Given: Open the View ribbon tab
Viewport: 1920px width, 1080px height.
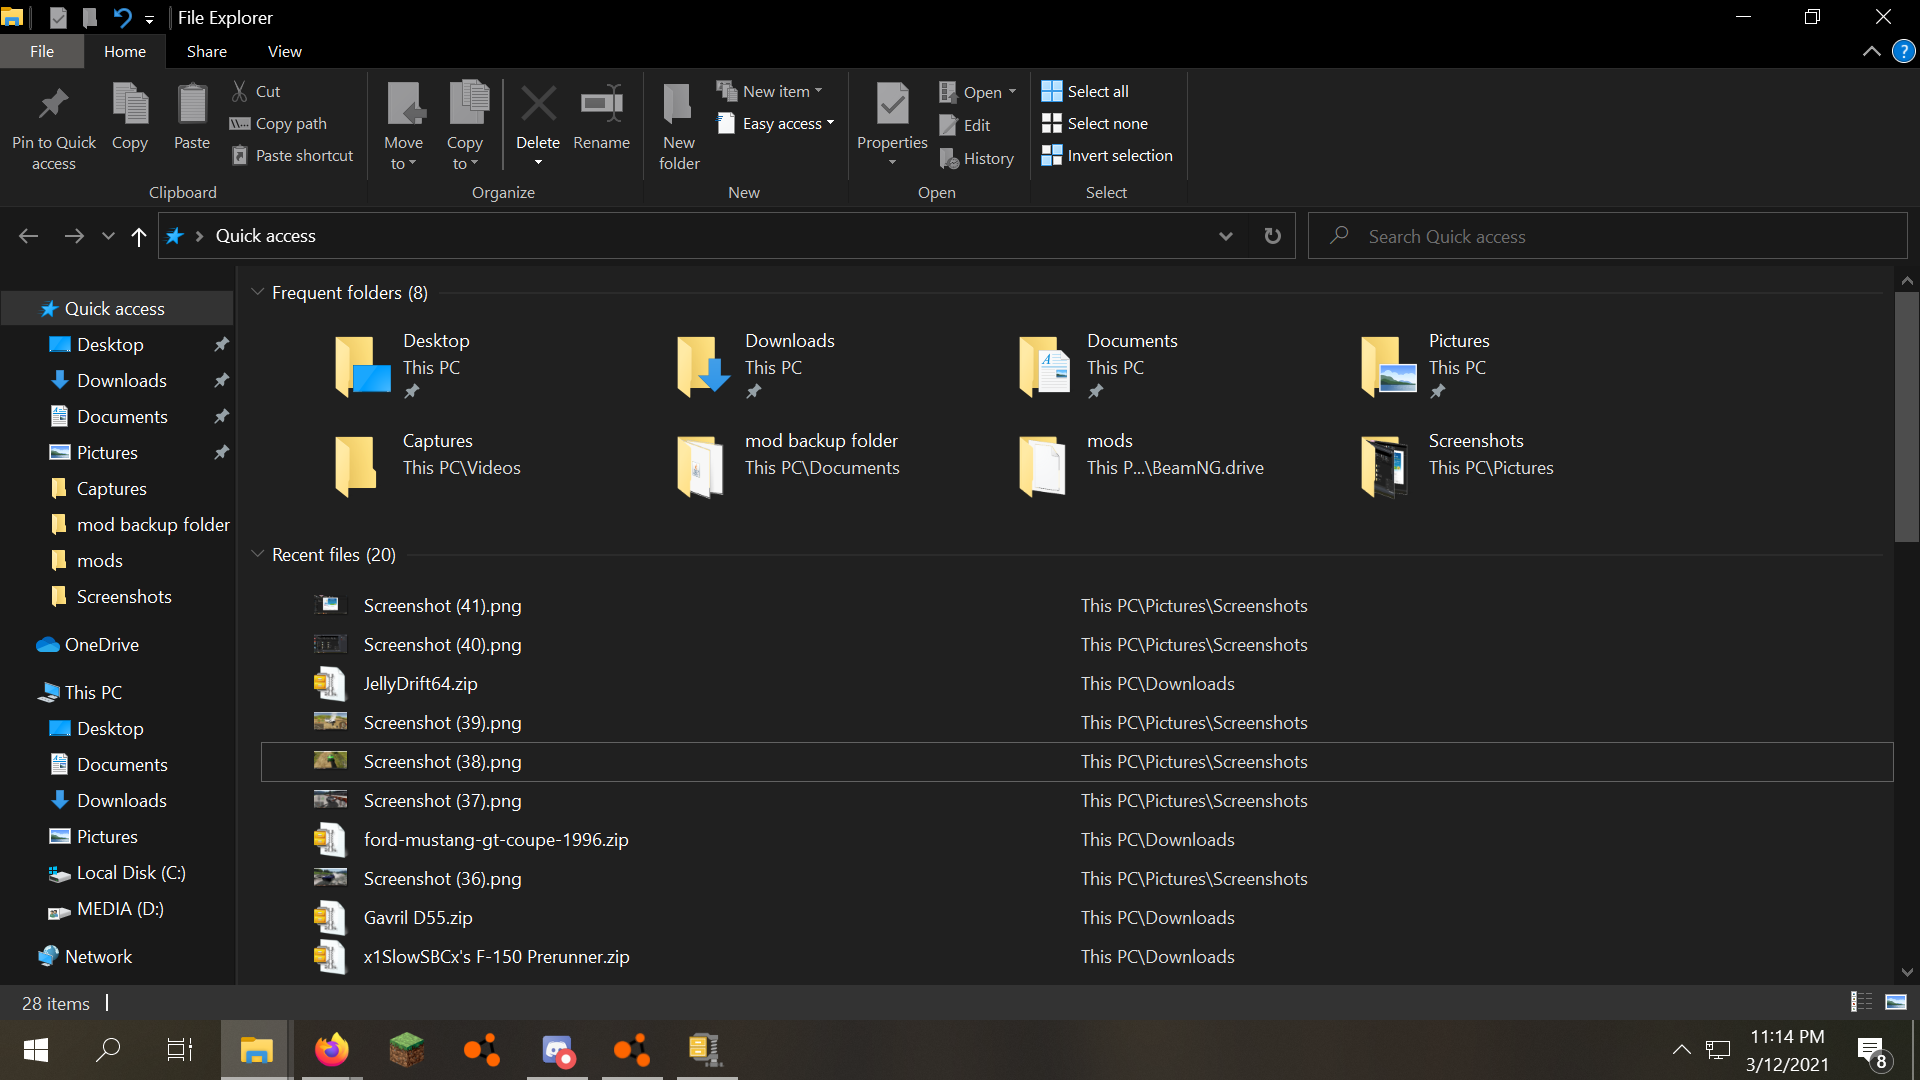Looking at the screenshot, I should [284, 51].
